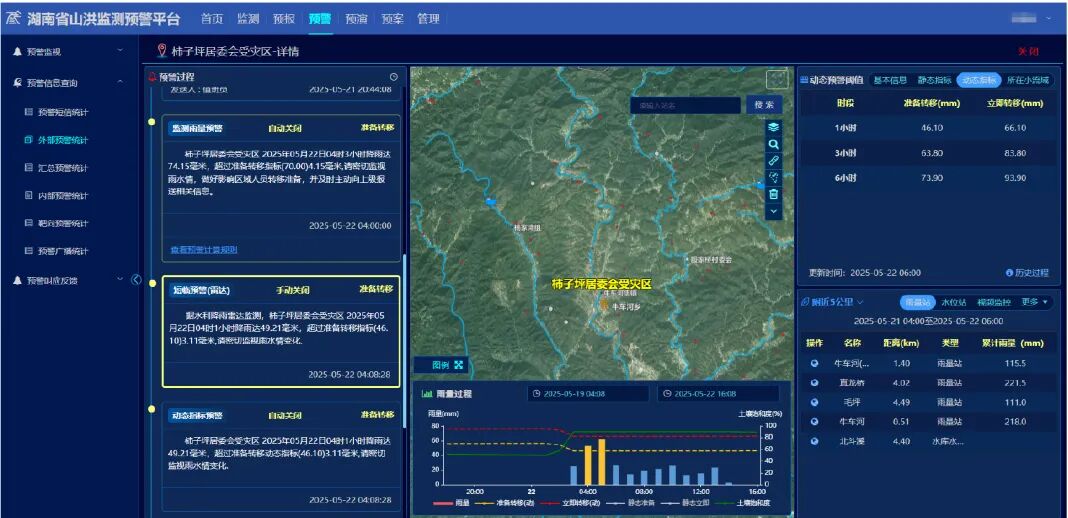This screenshot has width=1068, height=518.
Task: Locate 直龙桥 station via its operation icon
Action: coord(814,382)
